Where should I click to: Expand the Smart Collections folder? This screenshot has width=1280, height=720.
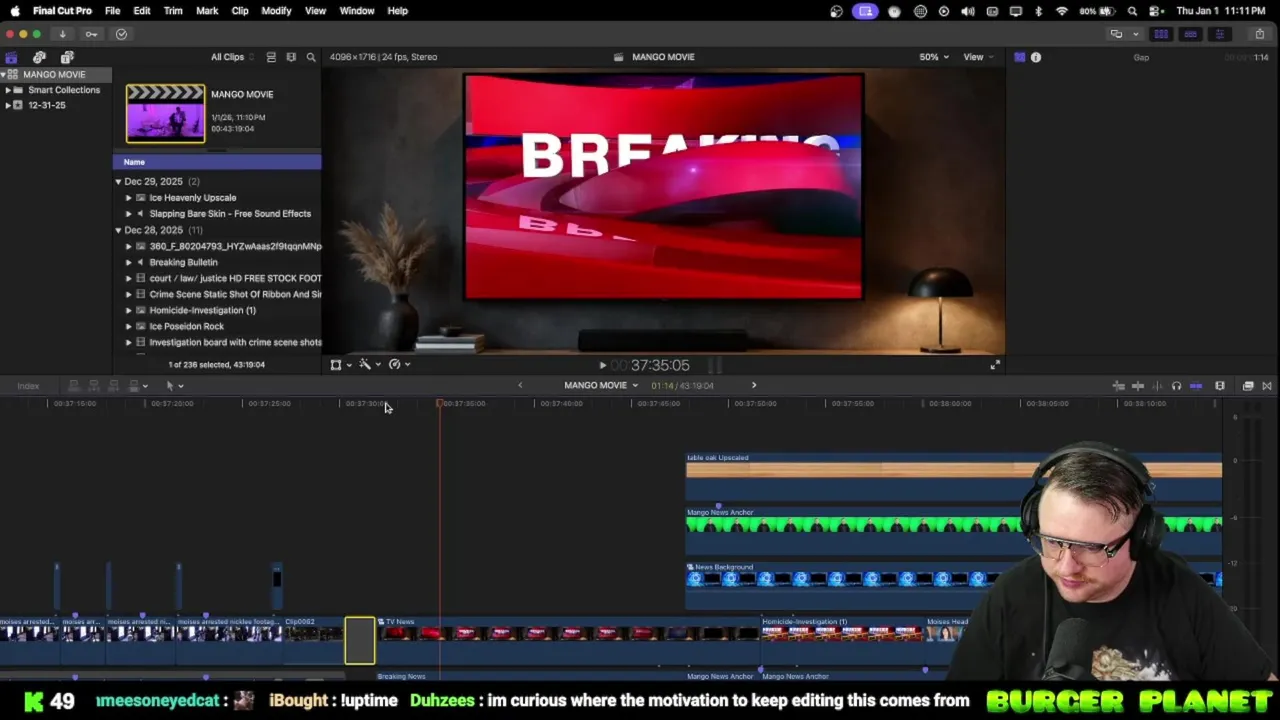point(8,90)
